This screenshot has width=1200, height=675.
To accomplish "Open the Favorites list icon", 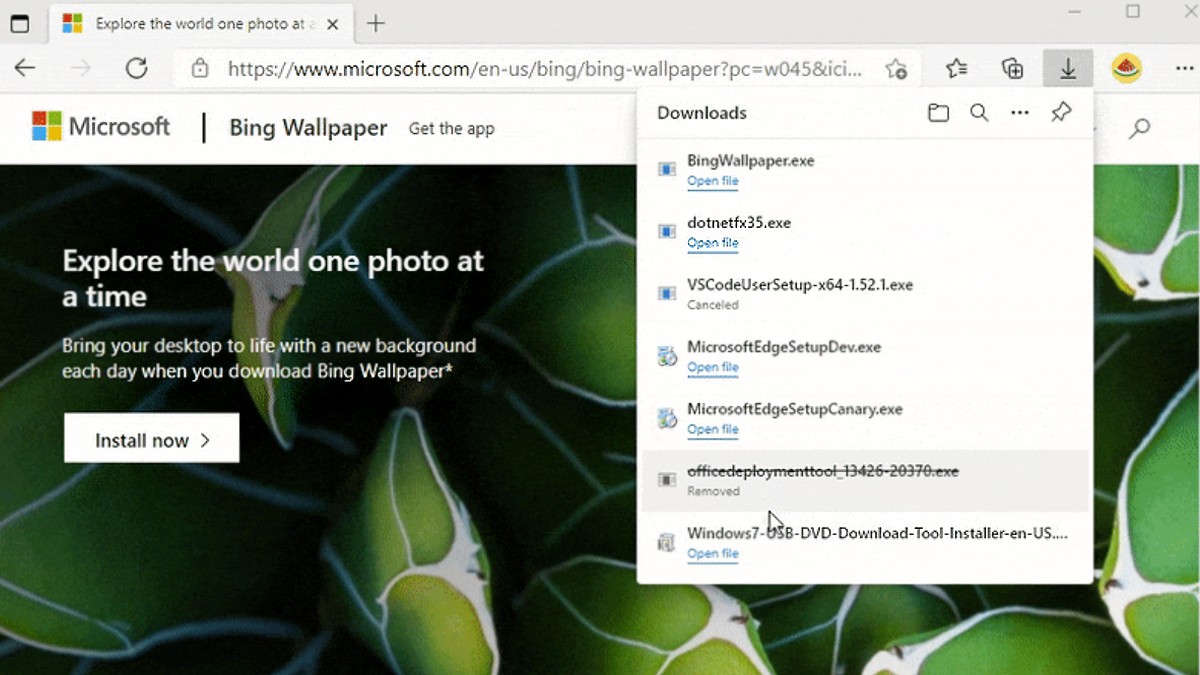I will (956, 68).
